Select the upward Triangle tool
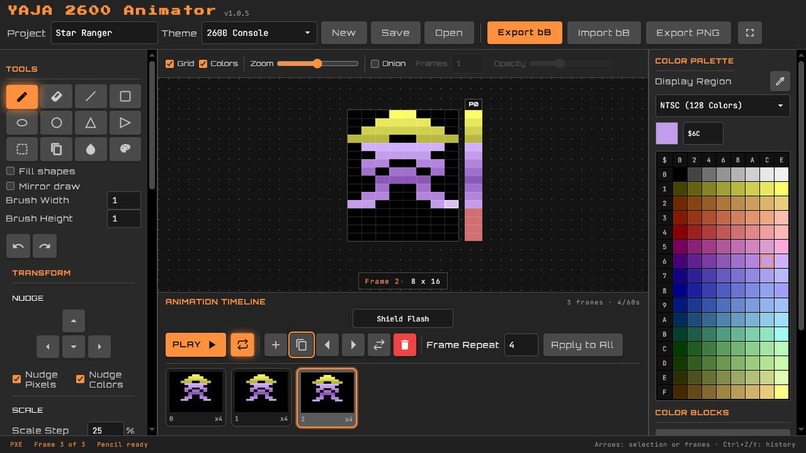The width and height of the screenshot is (806, 453). click(x=90, y=123)
